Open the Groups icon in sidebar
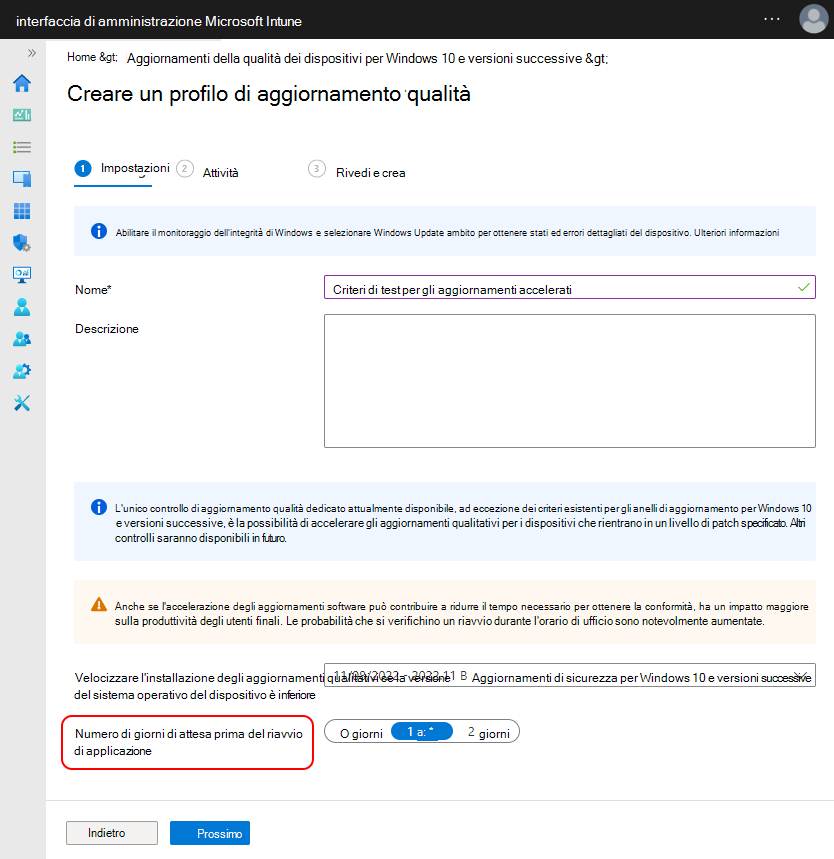Screen dimensions: 834x859 coord(22,339)
